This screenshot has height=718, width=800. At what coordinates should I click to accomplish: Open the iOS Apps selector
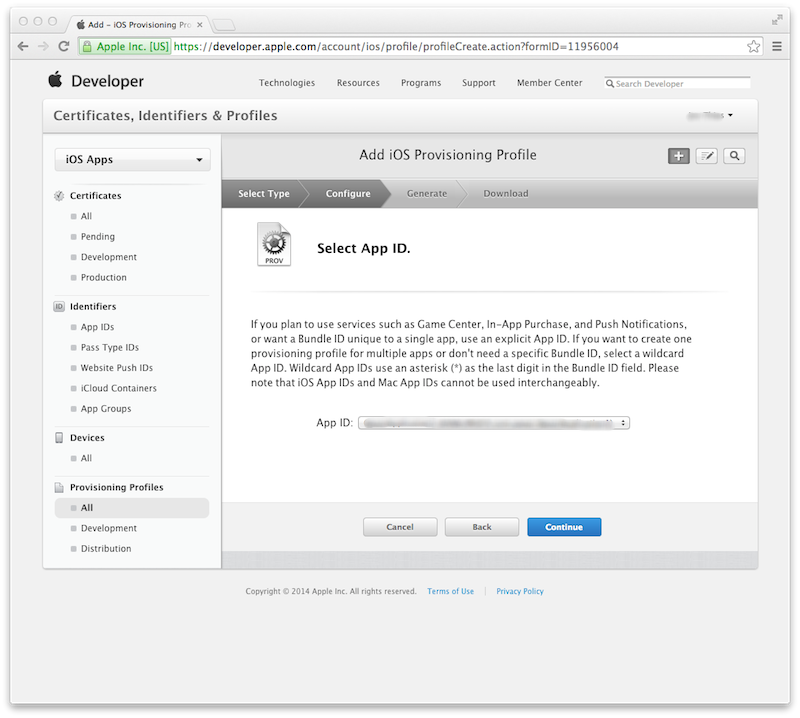point(131,159)
